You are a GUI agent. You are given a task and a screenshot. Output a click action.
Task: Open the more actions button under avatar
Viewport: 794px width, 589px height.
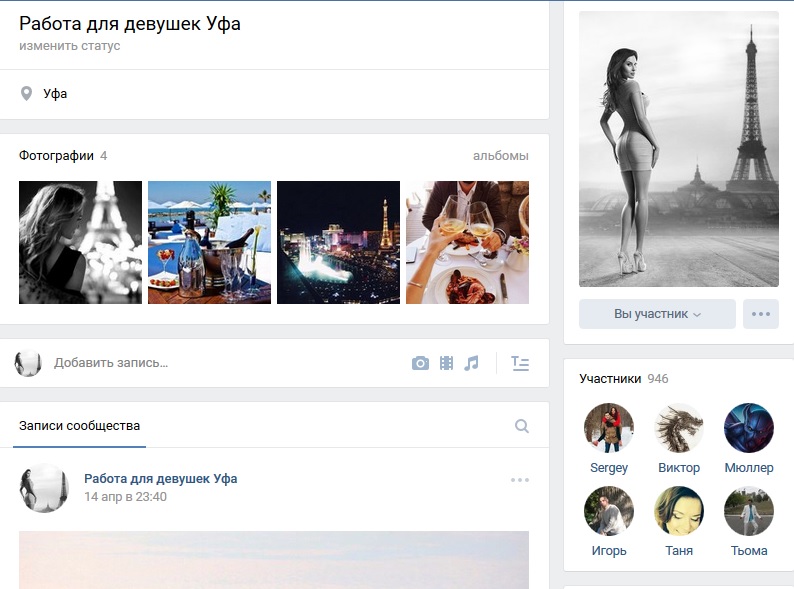pos(761,314)
